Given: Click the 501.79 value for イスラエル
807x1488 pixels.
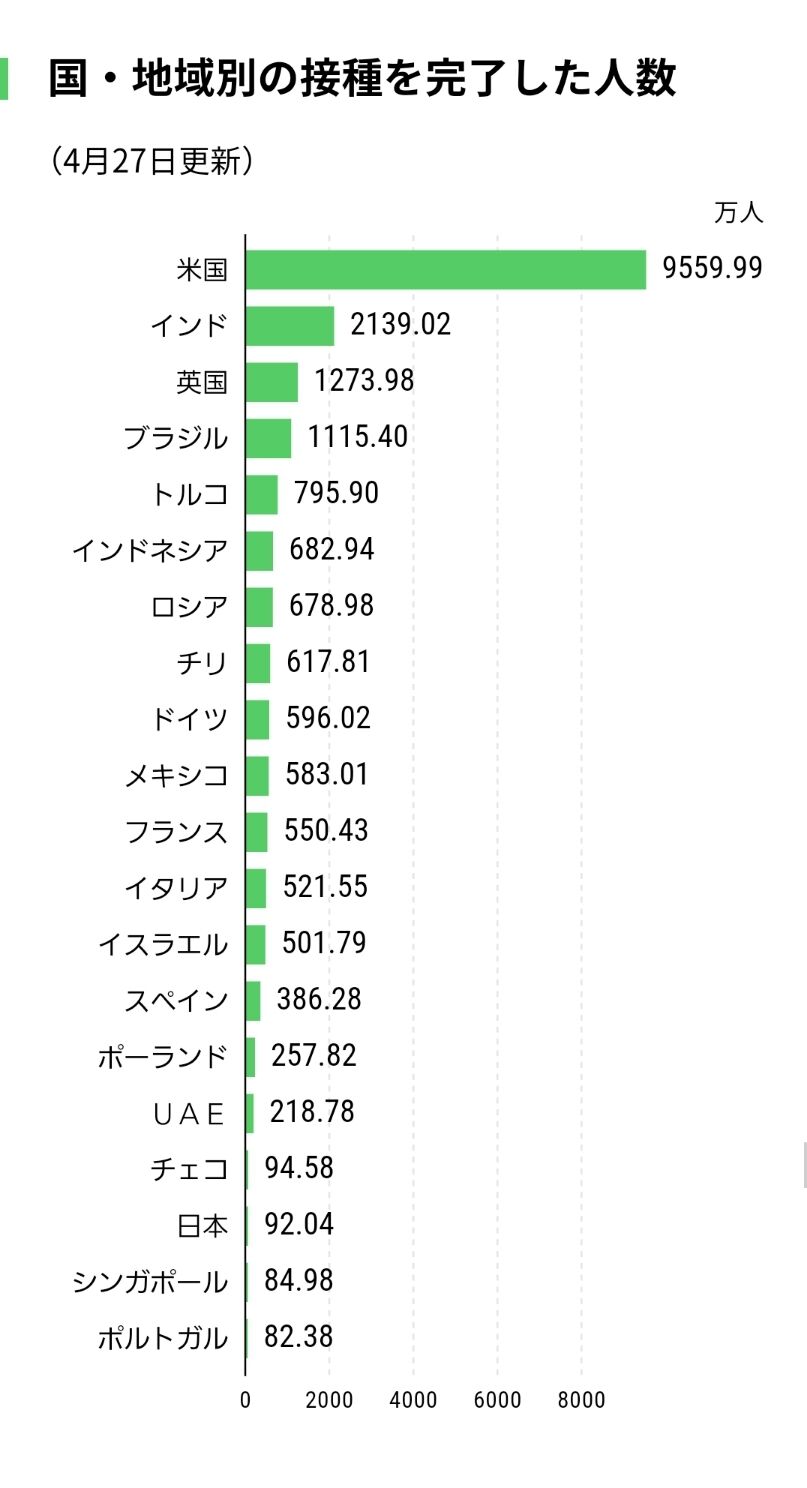Looking at the screenshot, I should click(x=324, y=943).
